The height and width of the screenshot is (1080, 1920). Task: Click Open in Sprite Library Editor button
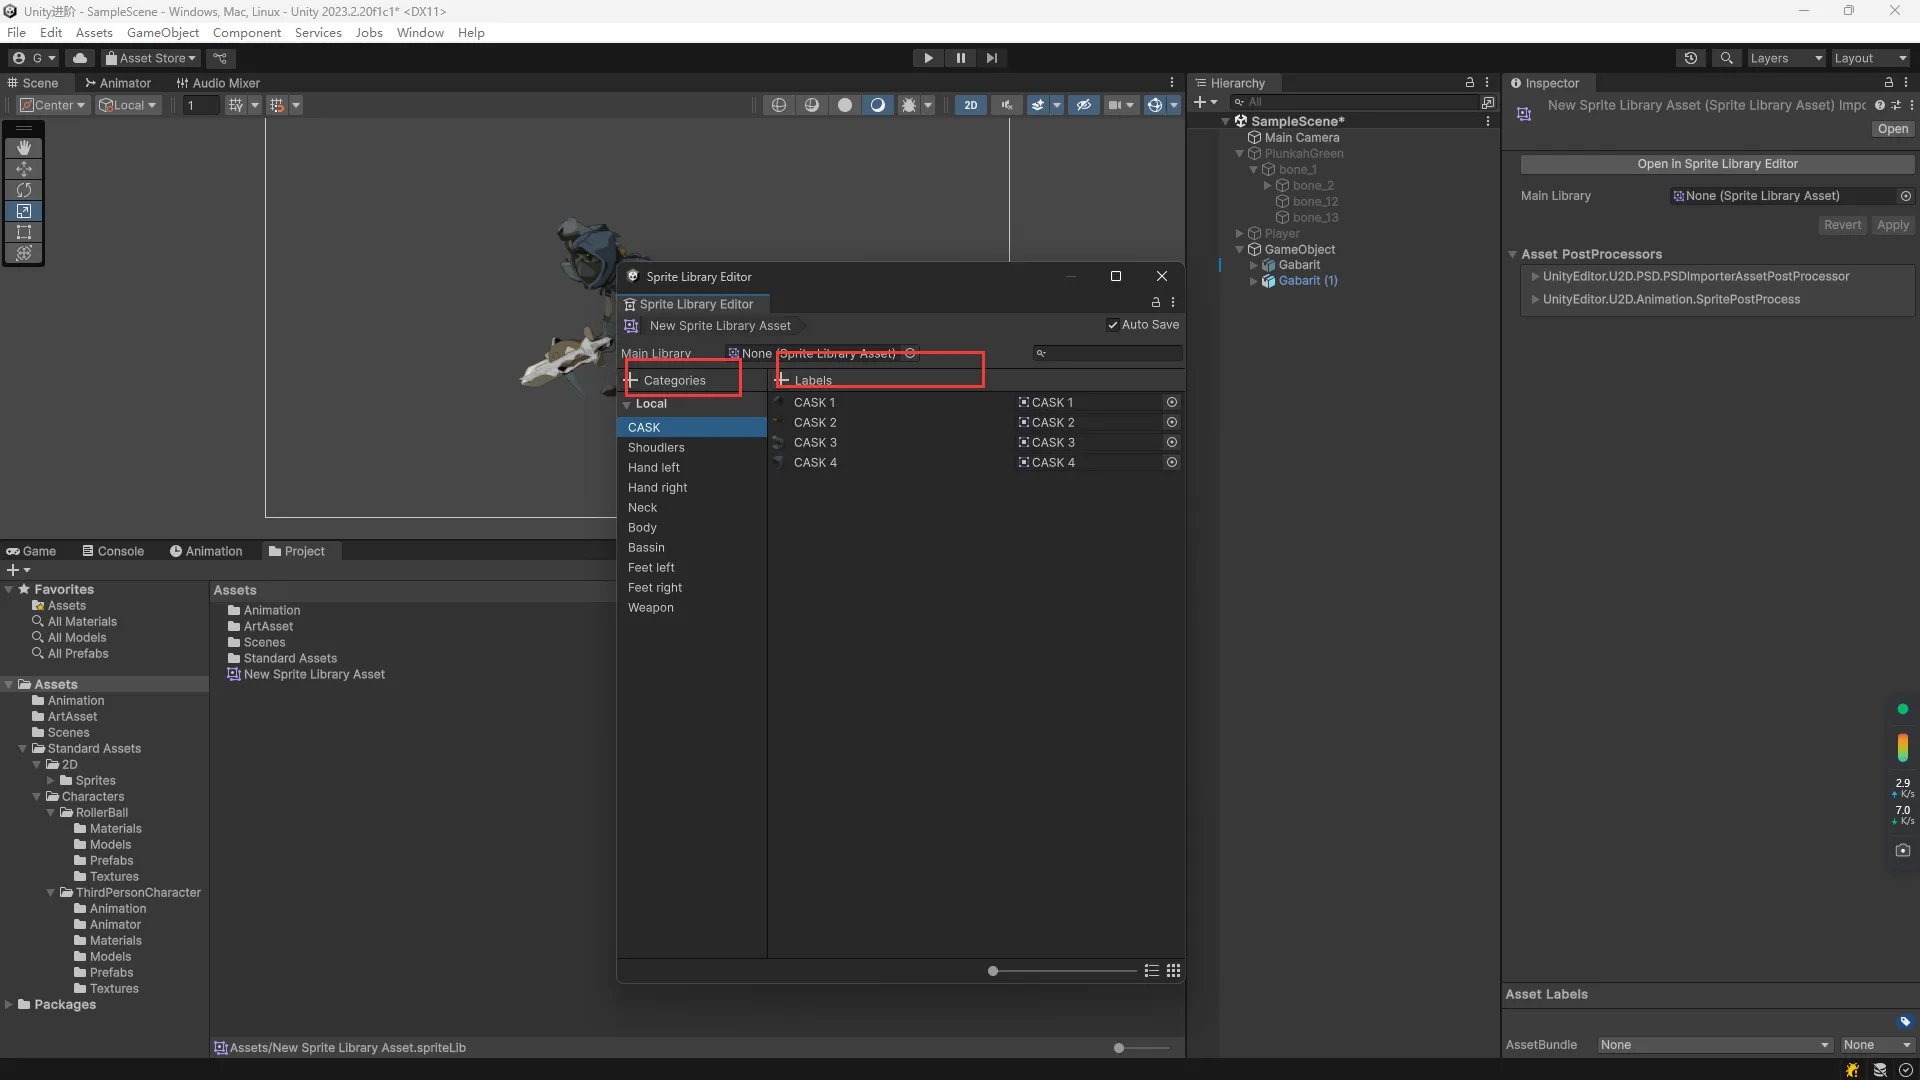(1717, 164)
